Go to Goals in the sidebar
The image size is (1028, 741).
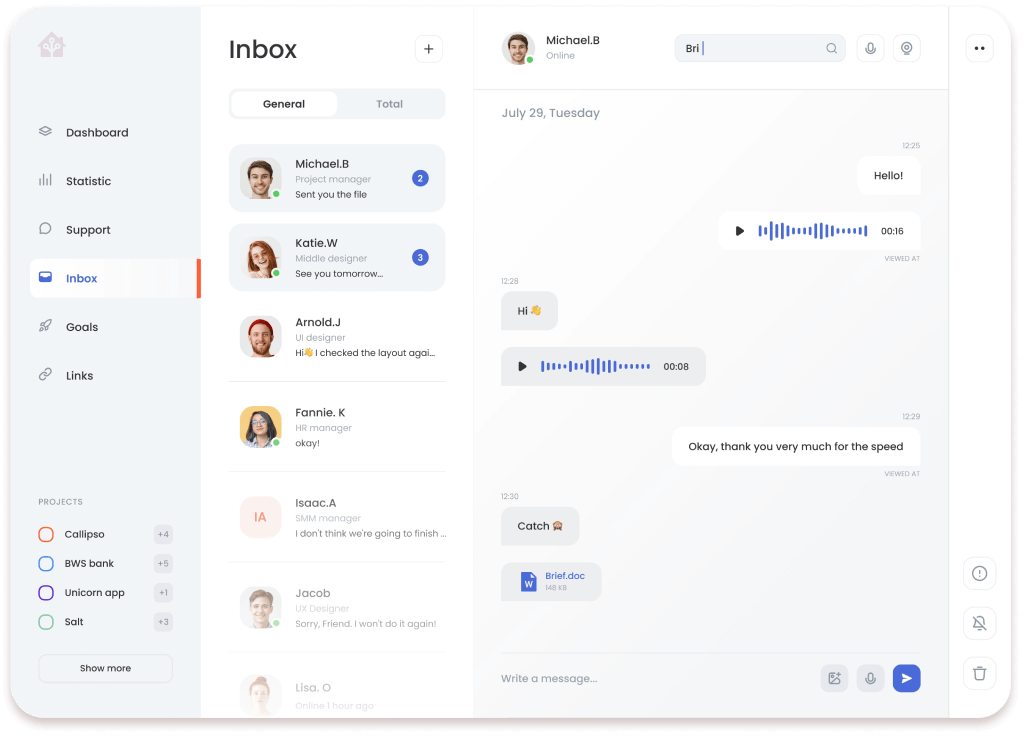[81, 327]
